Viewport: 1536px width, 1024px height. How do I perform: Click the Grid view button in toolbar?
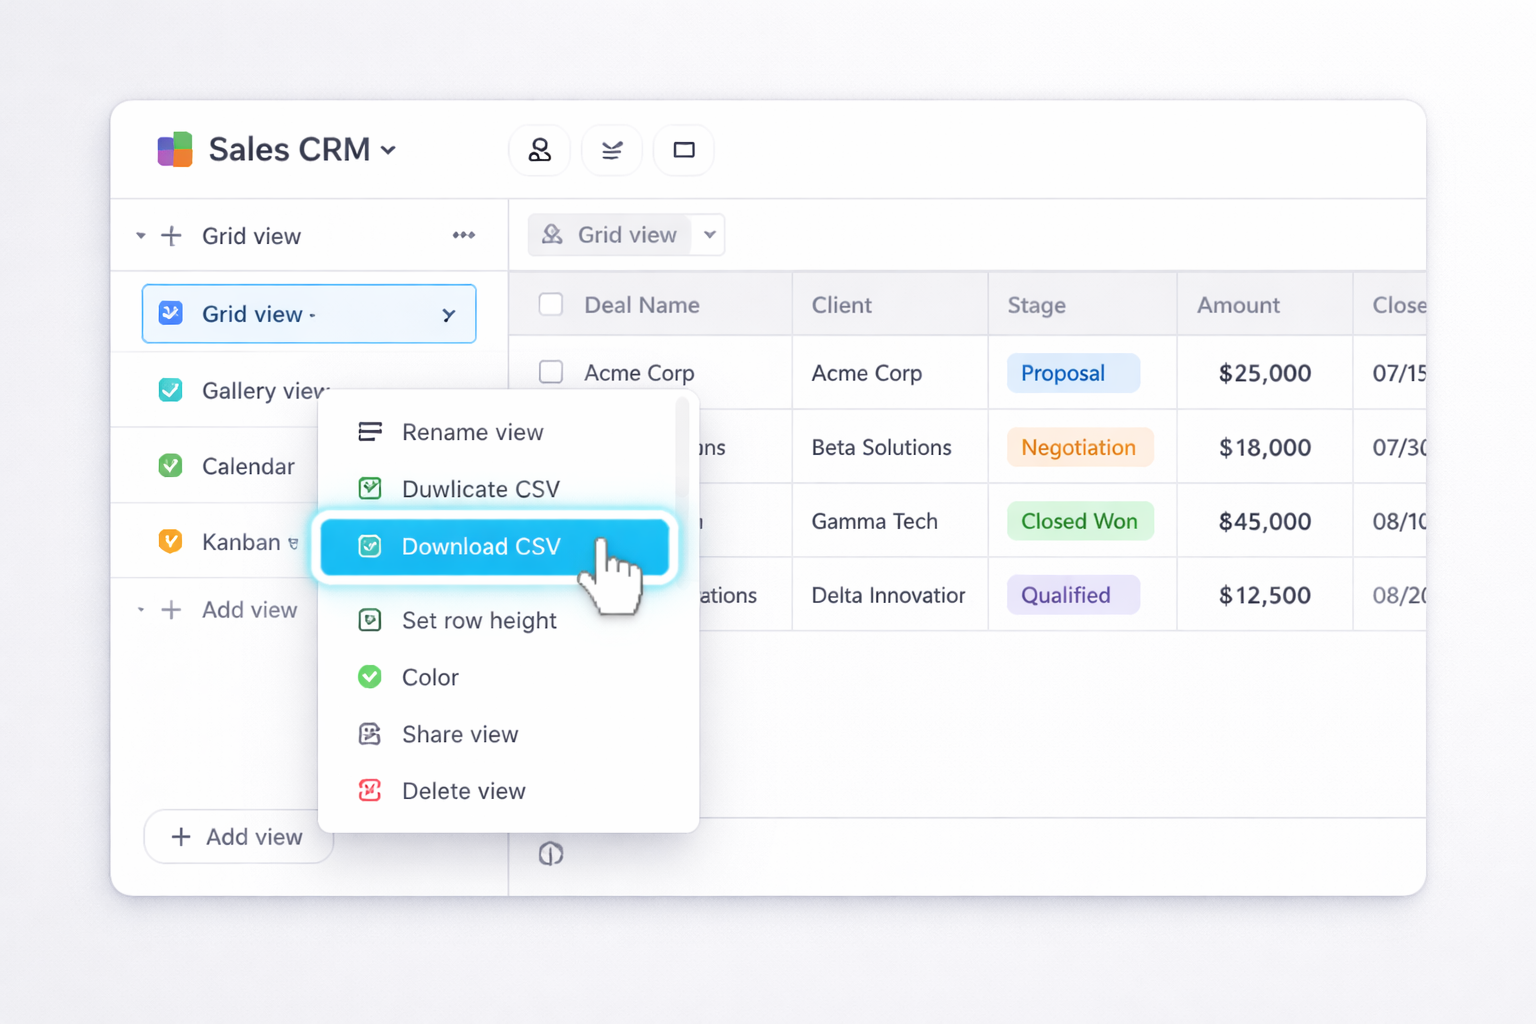coord(609,235)
